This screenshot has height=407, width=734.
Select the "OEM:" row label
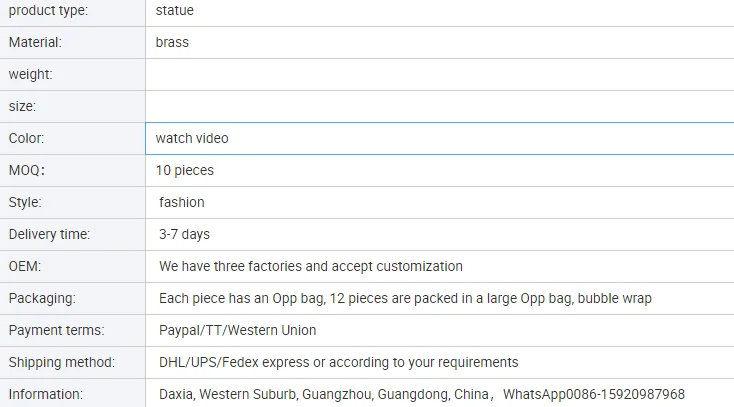pyautogui.click(x=25, y=267)
